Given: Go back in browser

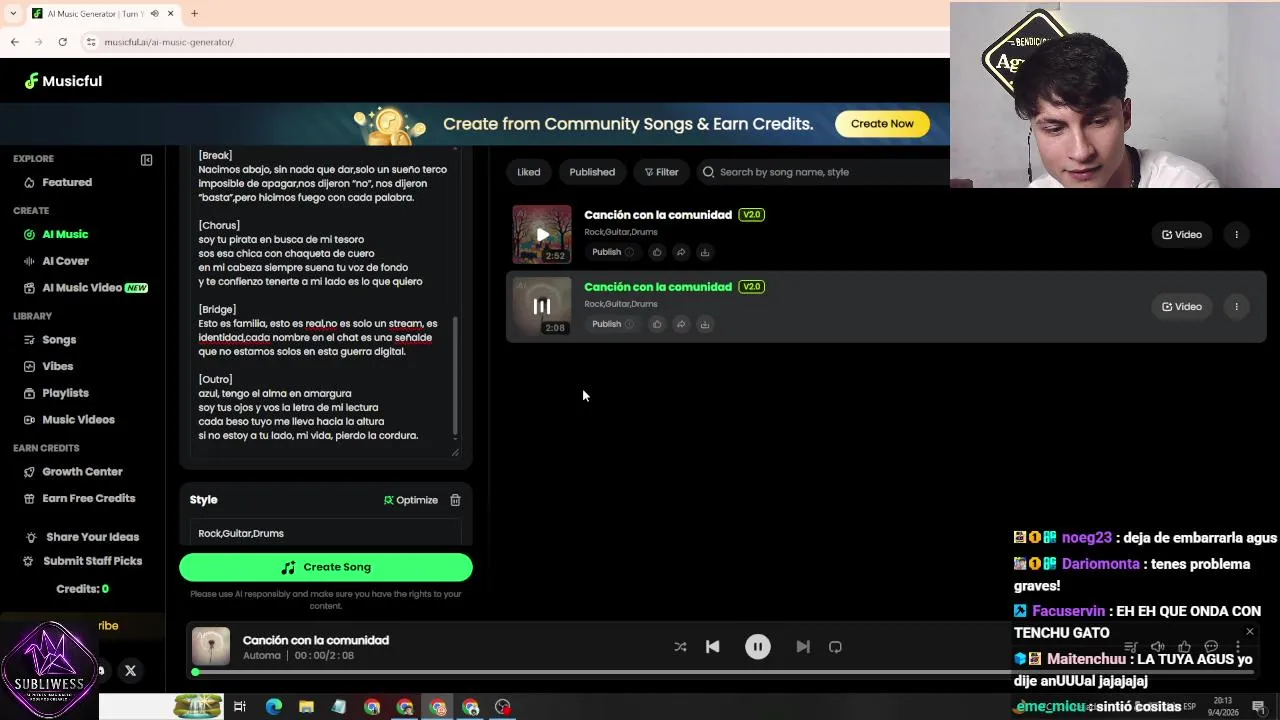Looking at the screenshot, I should coord(15,42).
